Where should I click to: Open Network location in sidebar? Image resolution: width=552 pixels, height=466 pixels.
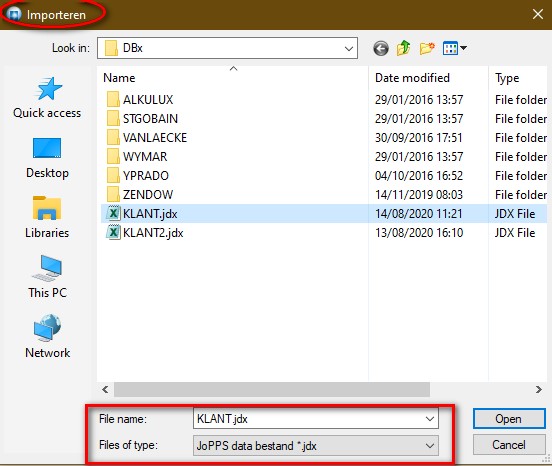click(x=47, y=336)
